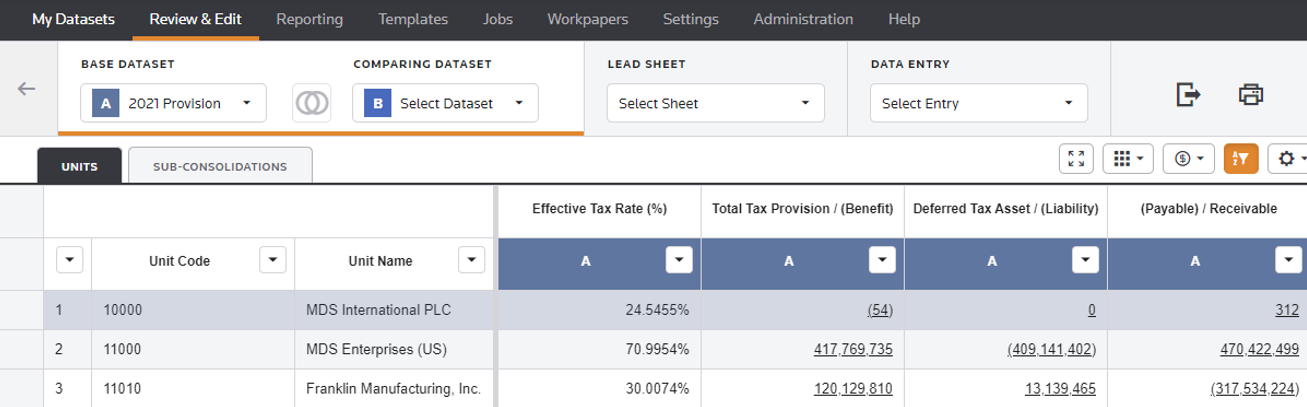The width and height of the screenshot is (1307, 407).
Task: Click the (317,534,224) payable value link
Action: click(1254, 388)
